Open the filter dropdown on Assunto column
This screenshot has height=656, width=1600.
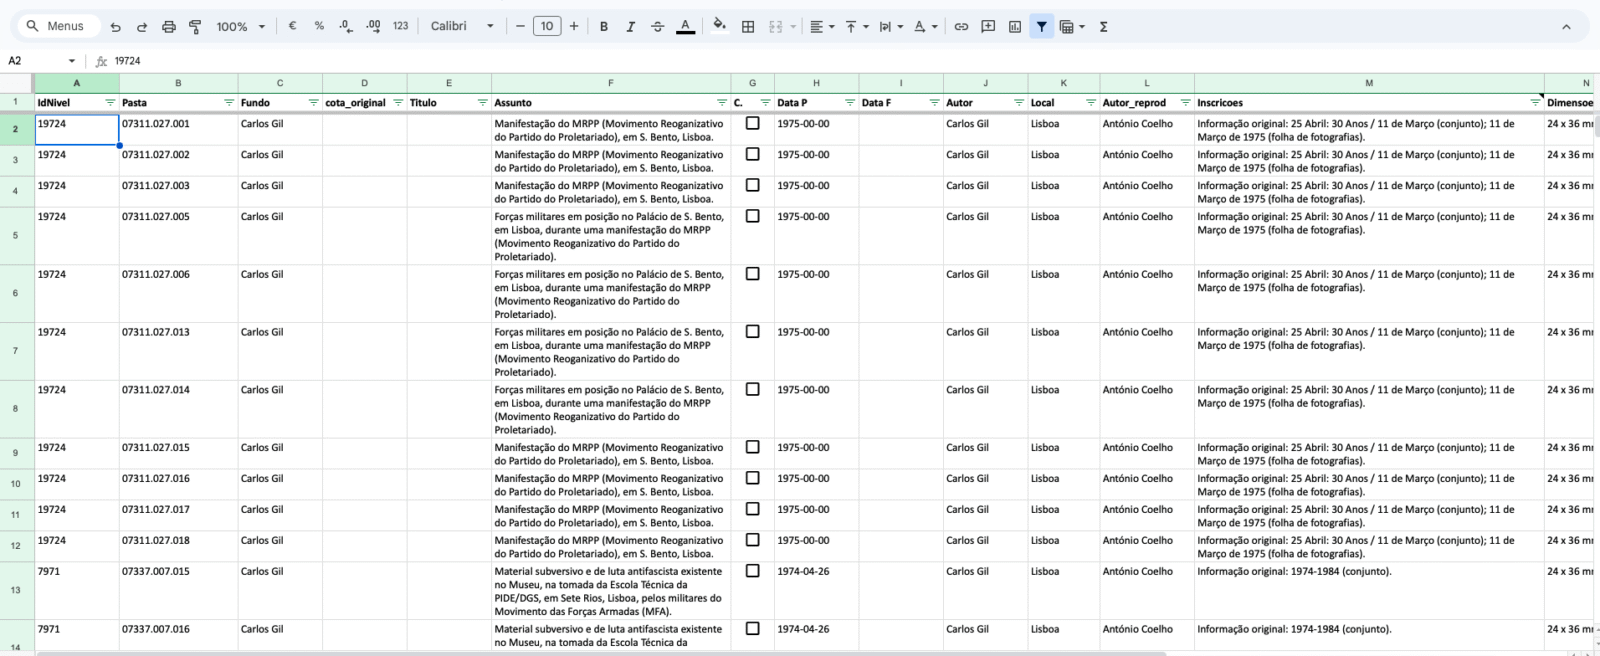722,103
